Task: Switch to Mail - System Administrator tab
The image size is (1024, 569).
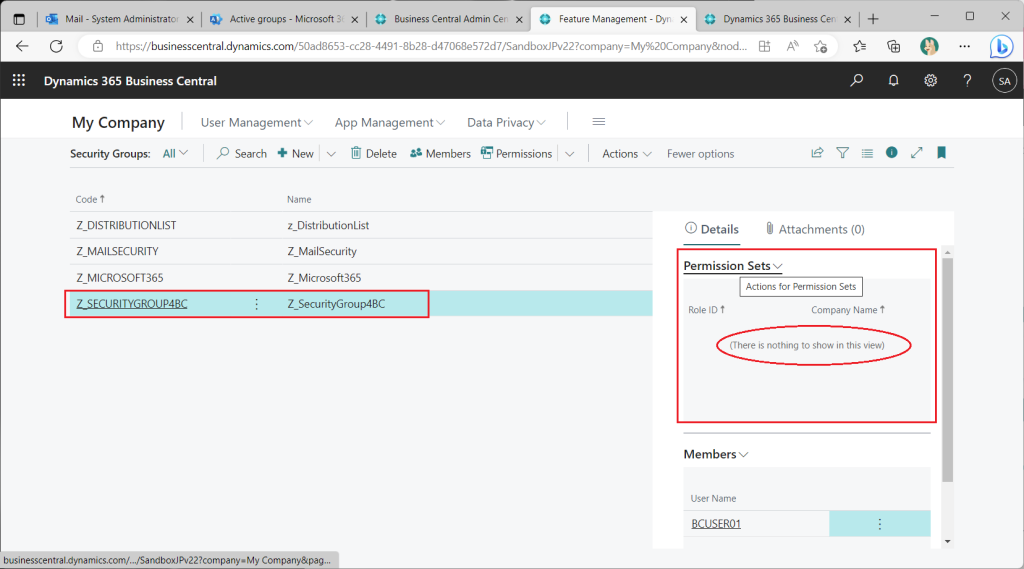Action: click(x=120, y=19)
